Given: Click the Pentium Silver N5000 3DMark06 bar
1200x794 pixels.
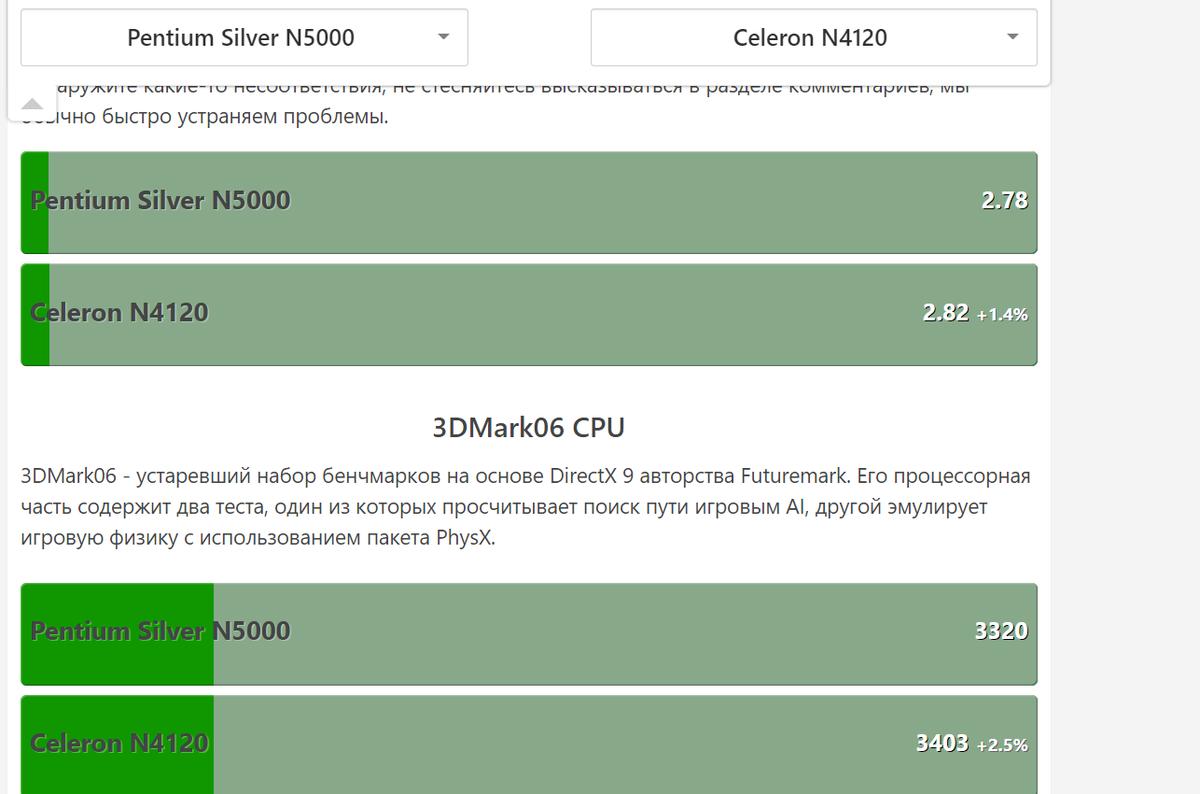Looking at the screenshot, I should point(529,633).
